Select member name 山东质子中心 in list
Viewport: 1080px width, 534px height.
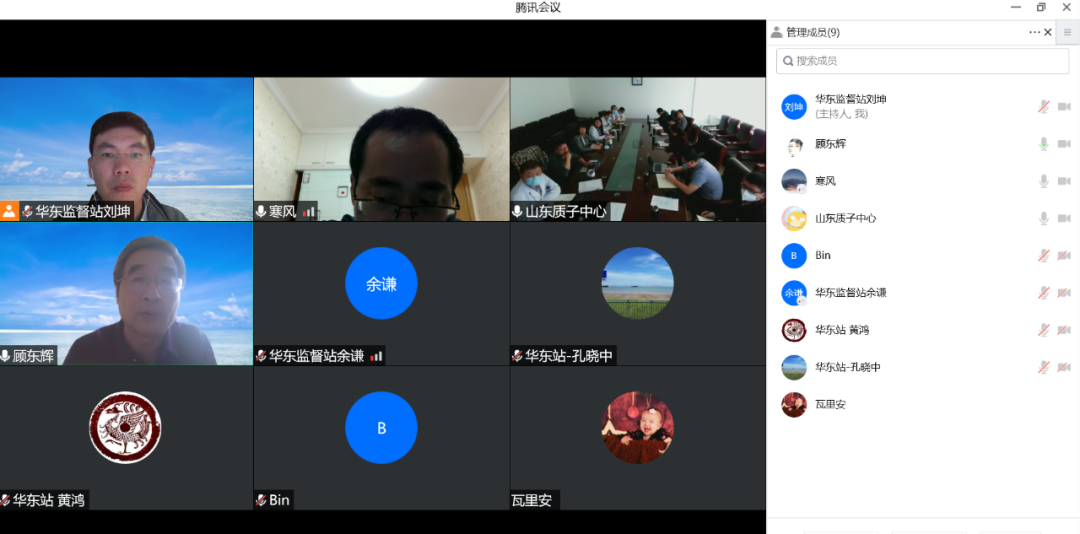coord(846,218)
